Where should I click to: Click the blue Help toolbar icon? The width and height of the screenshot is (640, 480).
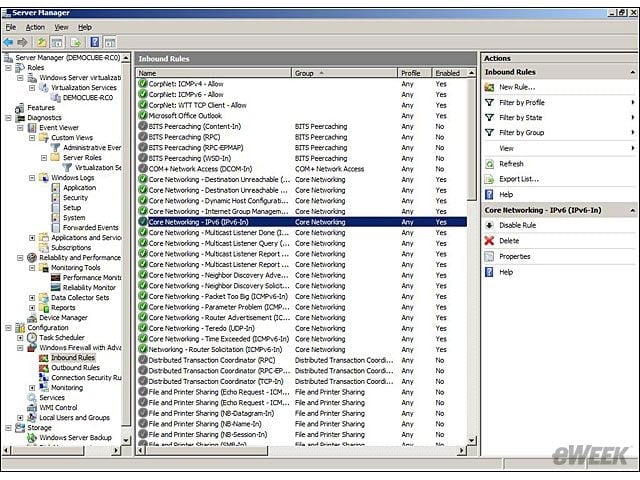[x=95, y=42]
